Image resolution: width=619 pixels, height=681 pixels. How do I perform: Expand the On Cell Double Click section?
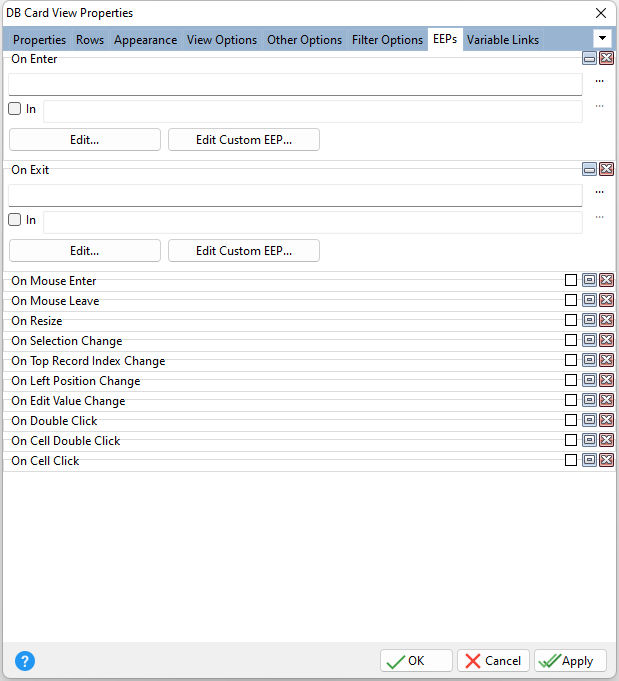589,440
